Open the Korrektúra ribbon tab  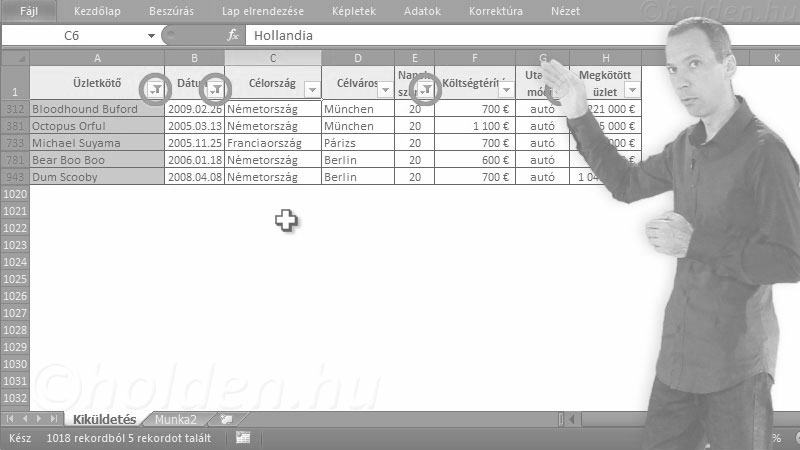[496, 11]
